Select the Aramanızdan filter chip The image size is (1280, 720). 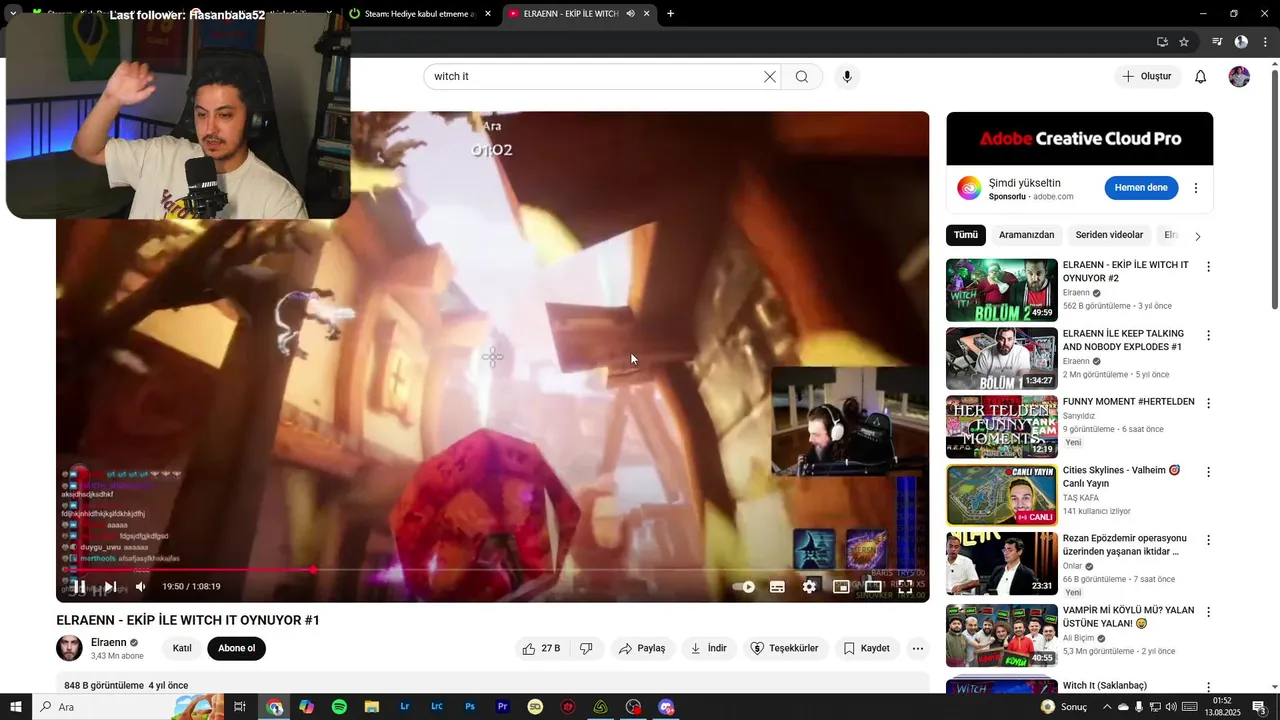1027,235
